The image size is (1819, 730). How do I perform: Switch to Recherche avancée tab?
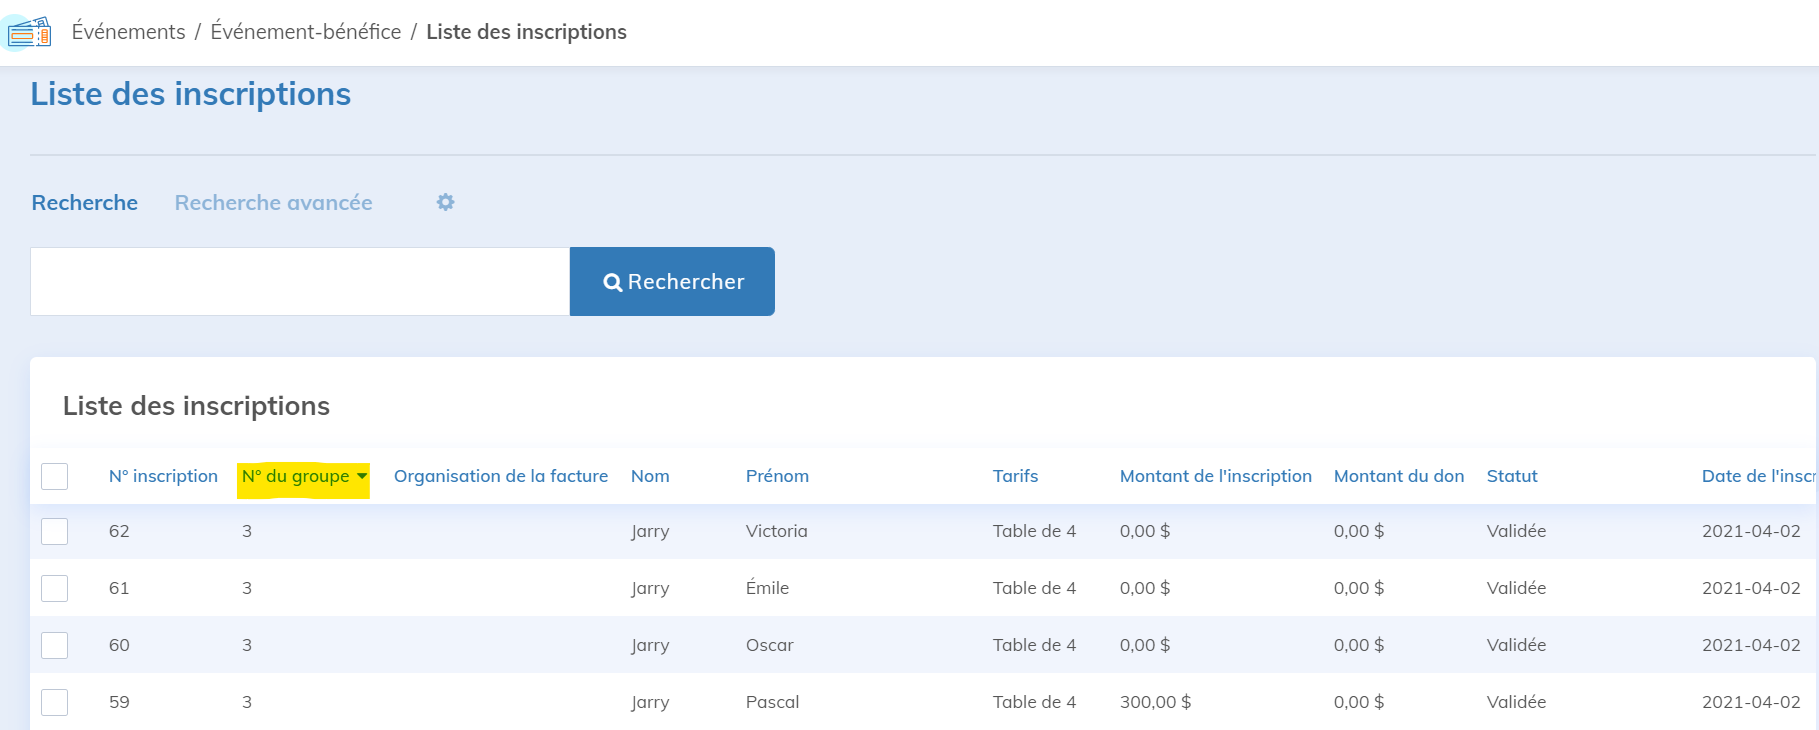(x=273, y=203)
